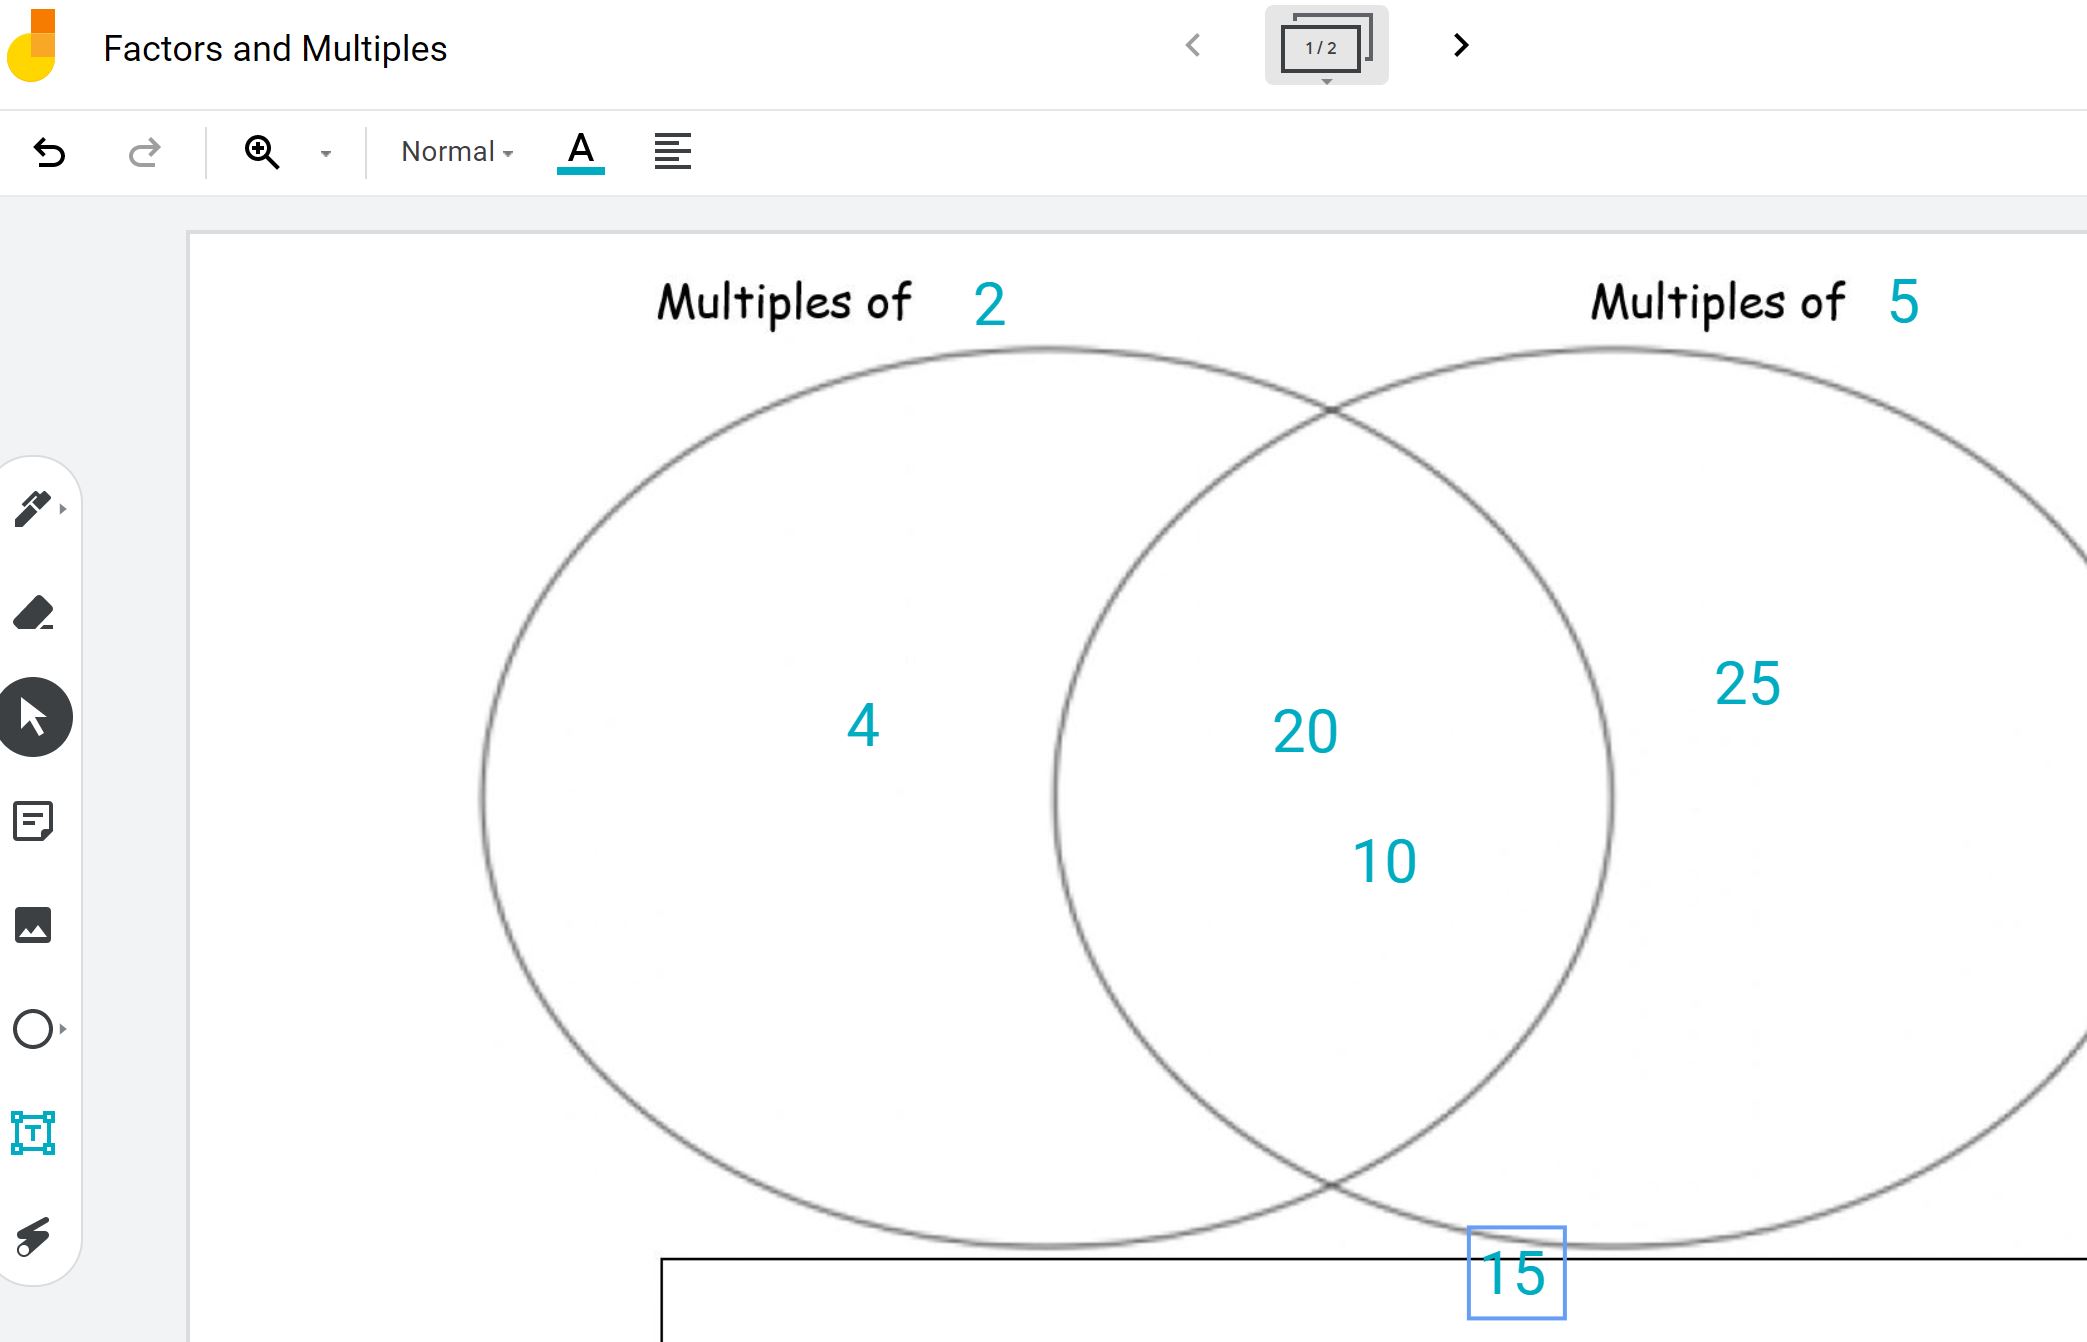
Task: Click the Zoom magnifier icon
Action: click(262, 152)
